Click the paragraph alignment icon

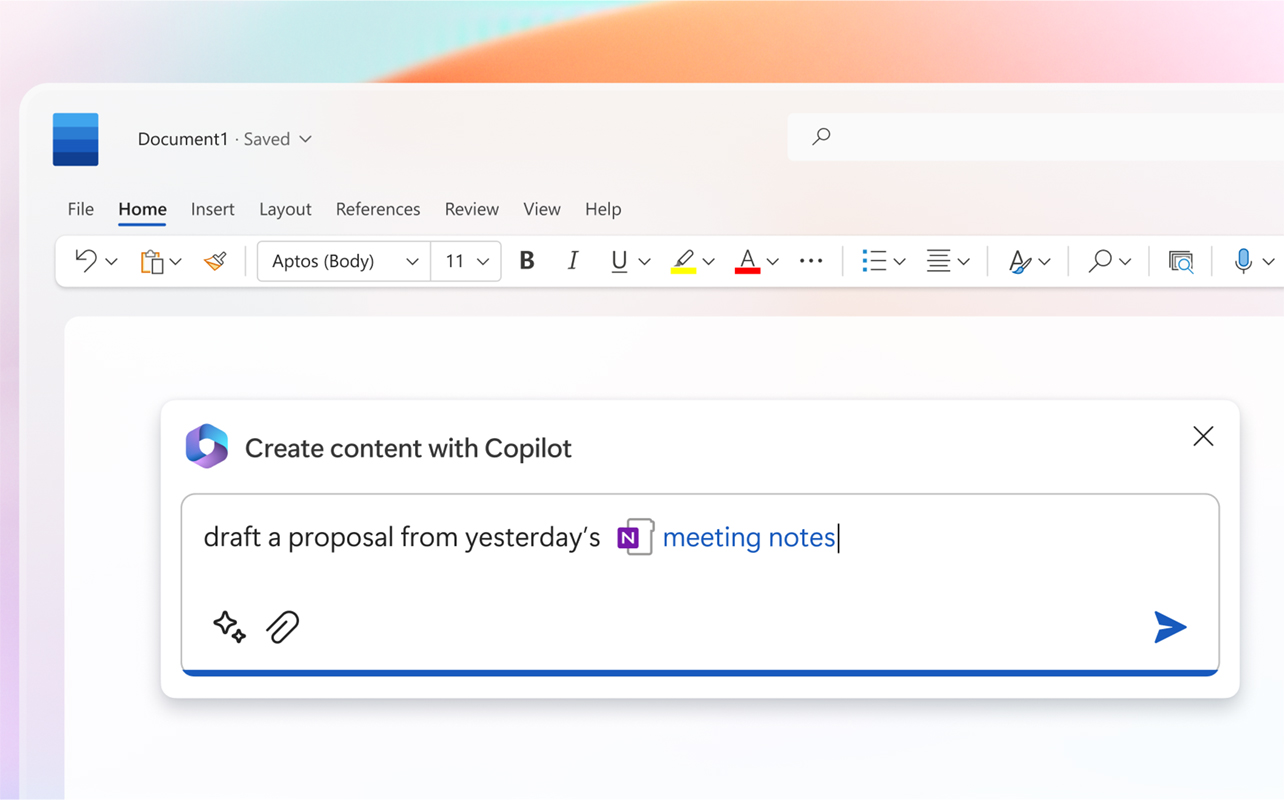point(938,261)
